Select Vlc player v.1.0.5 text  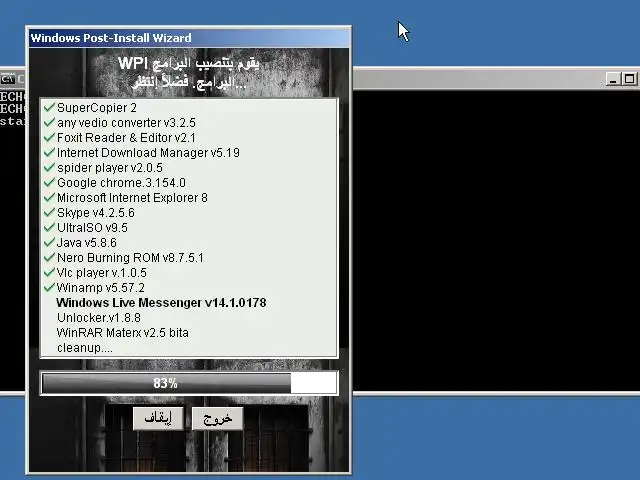[102, 273]
